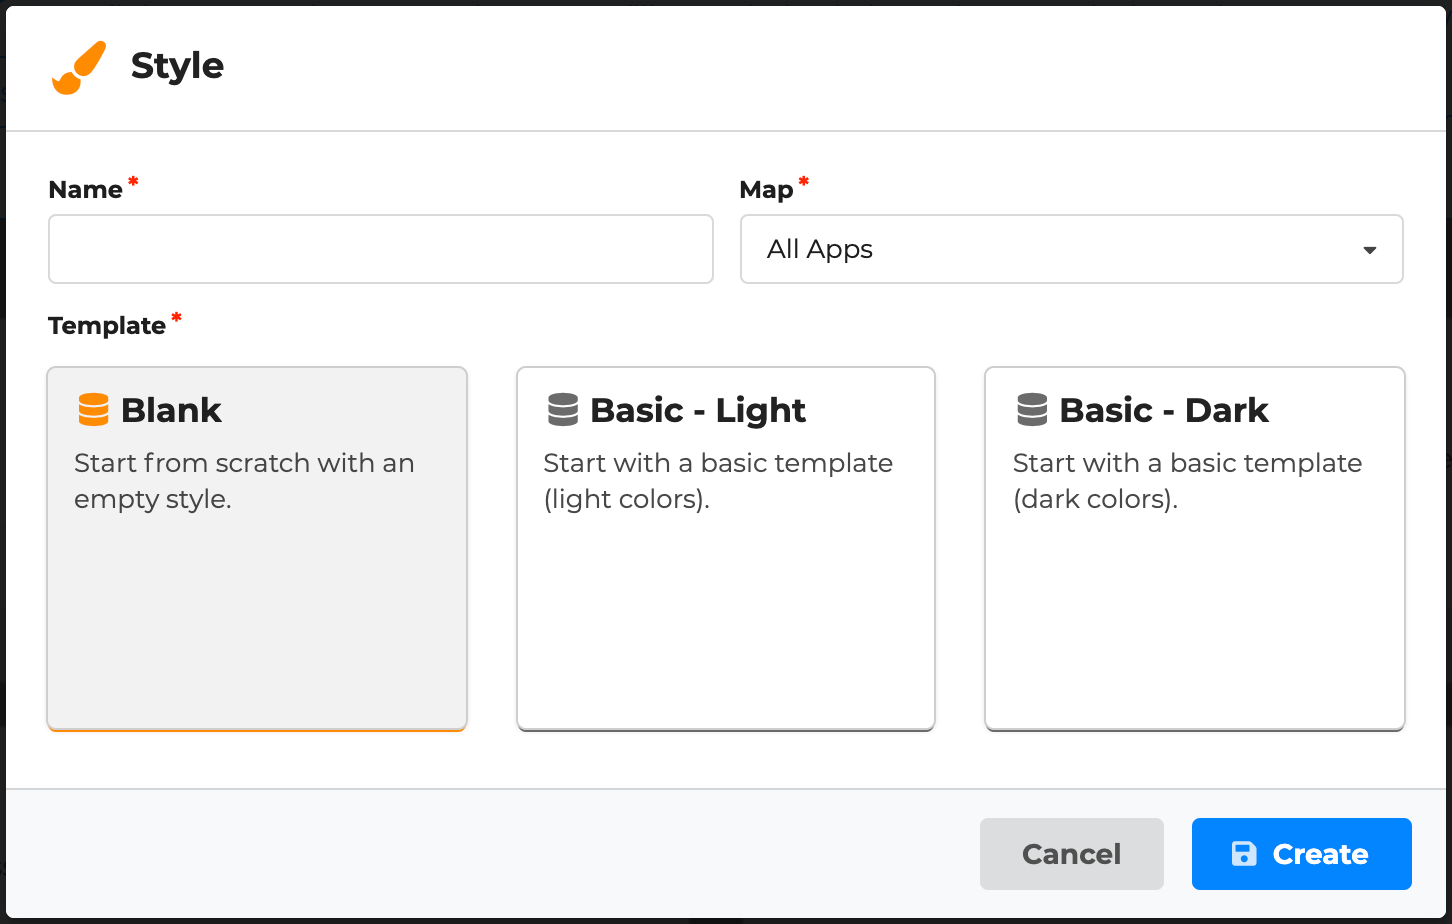Screen dimensions: 1452x924
Task: Click the Map field label
Action: click(x=765, y=190)
